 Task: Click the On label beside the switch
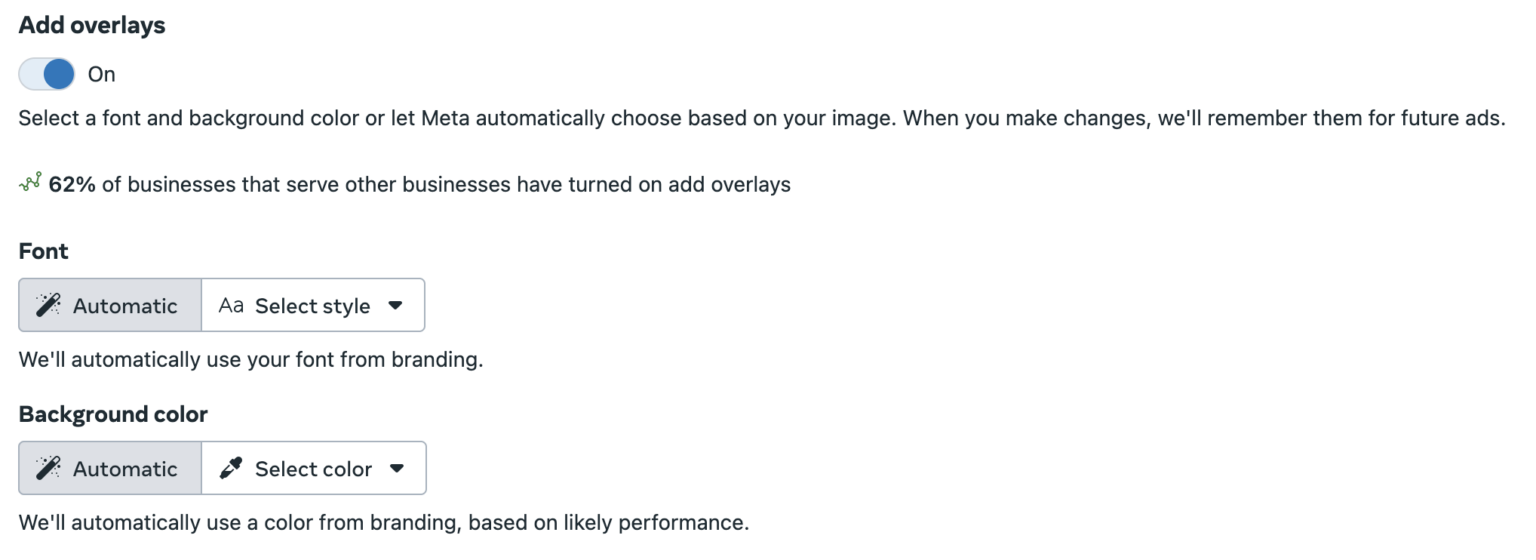[x=102, y=74]
